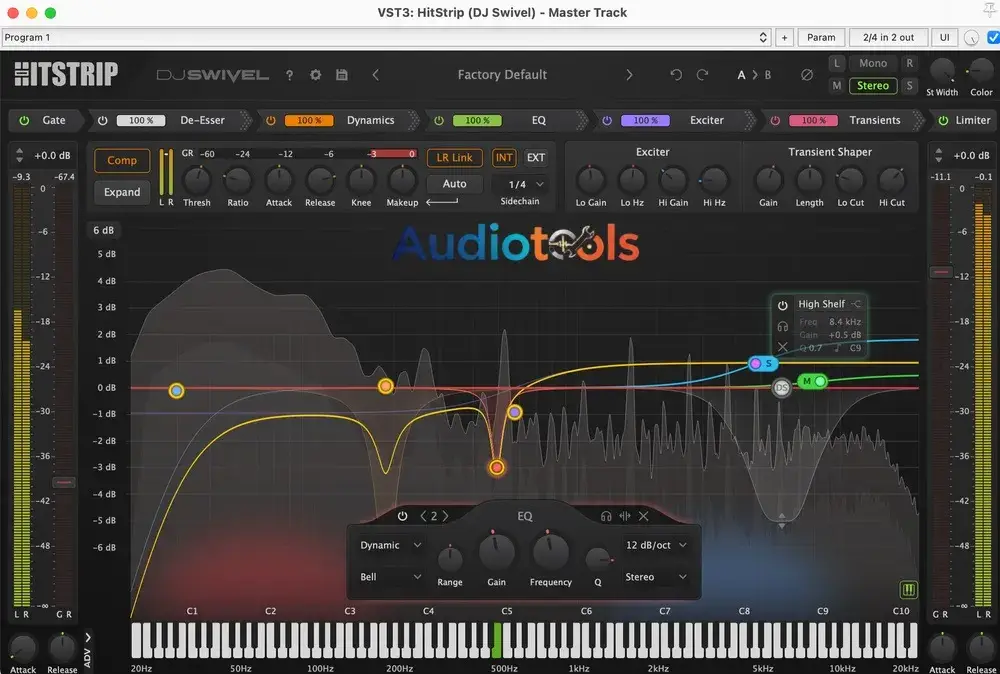Image resolution: width=1000 pixels, height=674 pixels.
Task: Toggle the Limiter module power button
Action: pyautogui.click(x=941, y=120)
